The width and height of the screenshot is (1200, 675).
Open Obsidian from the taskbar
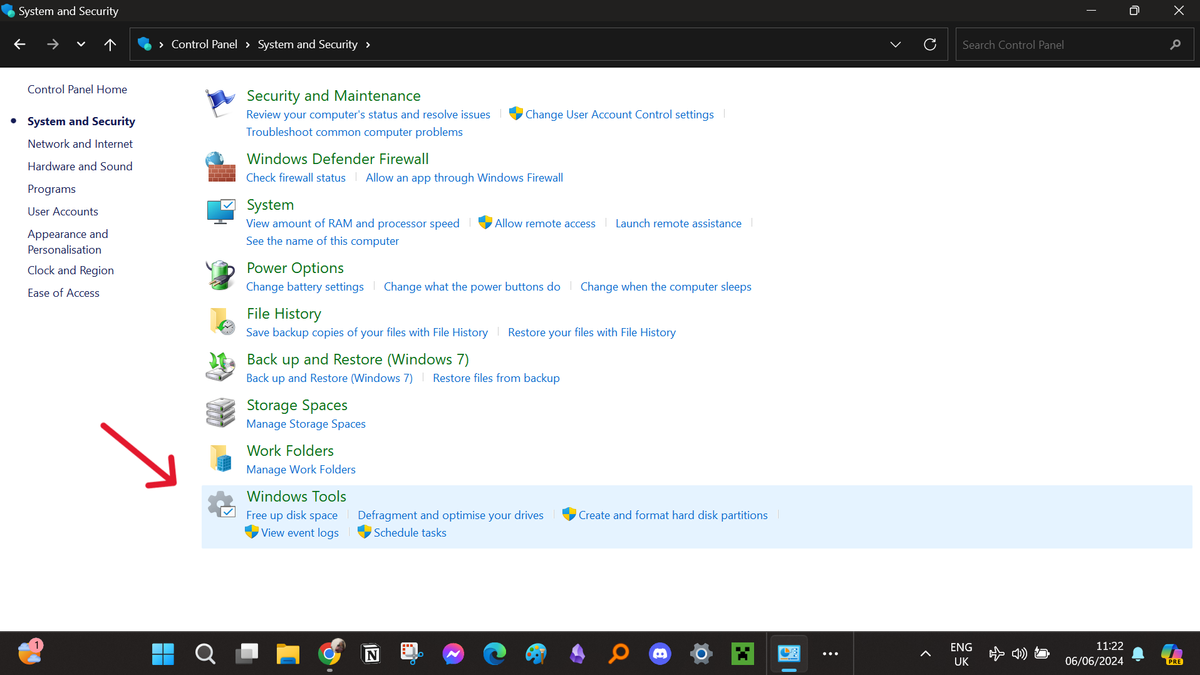(577, 654)
